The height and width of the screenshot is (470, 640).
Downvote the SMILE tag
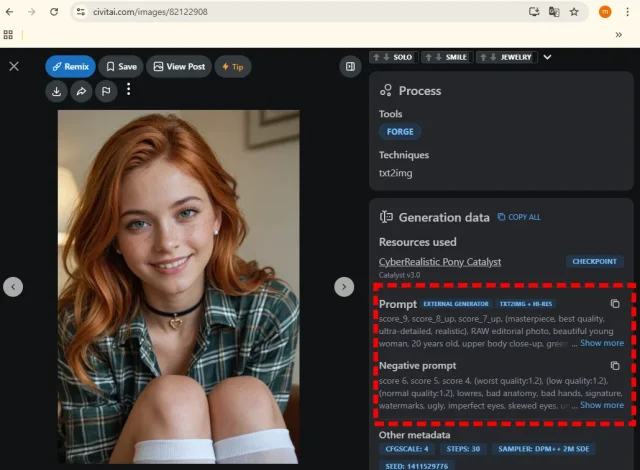coord(438,57)
